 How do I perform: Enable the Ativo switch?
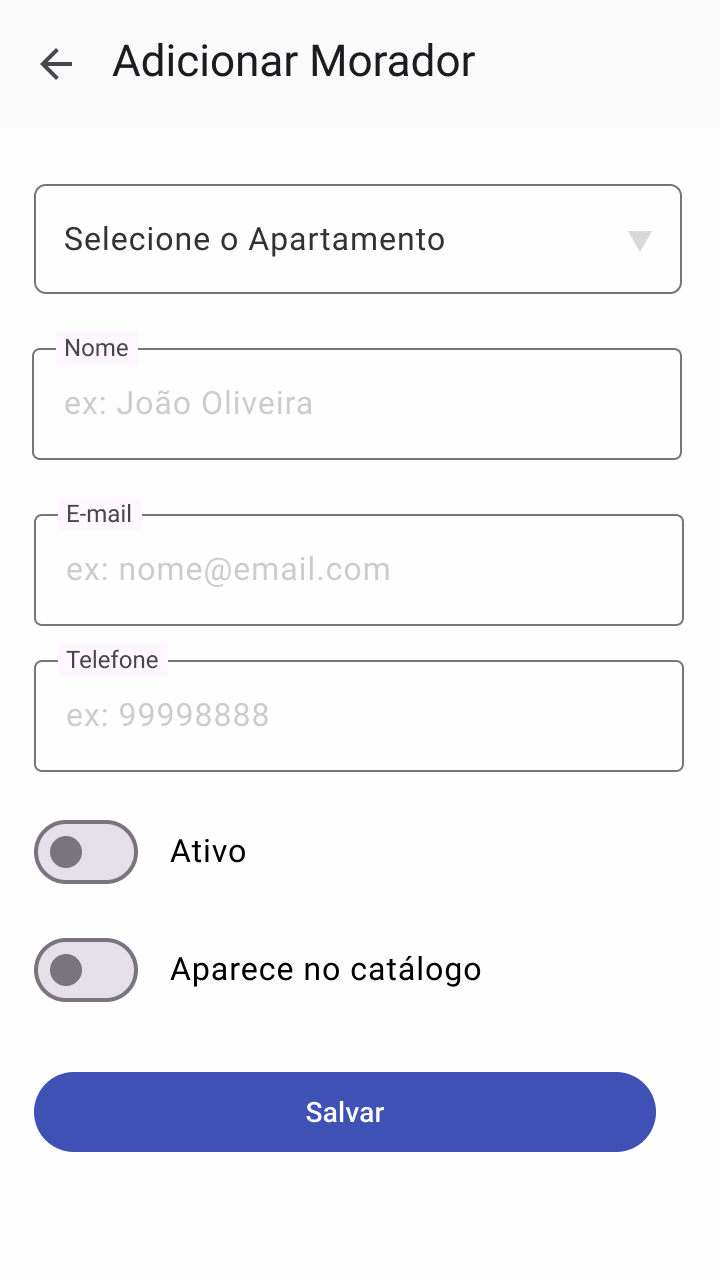pos(86,852)
